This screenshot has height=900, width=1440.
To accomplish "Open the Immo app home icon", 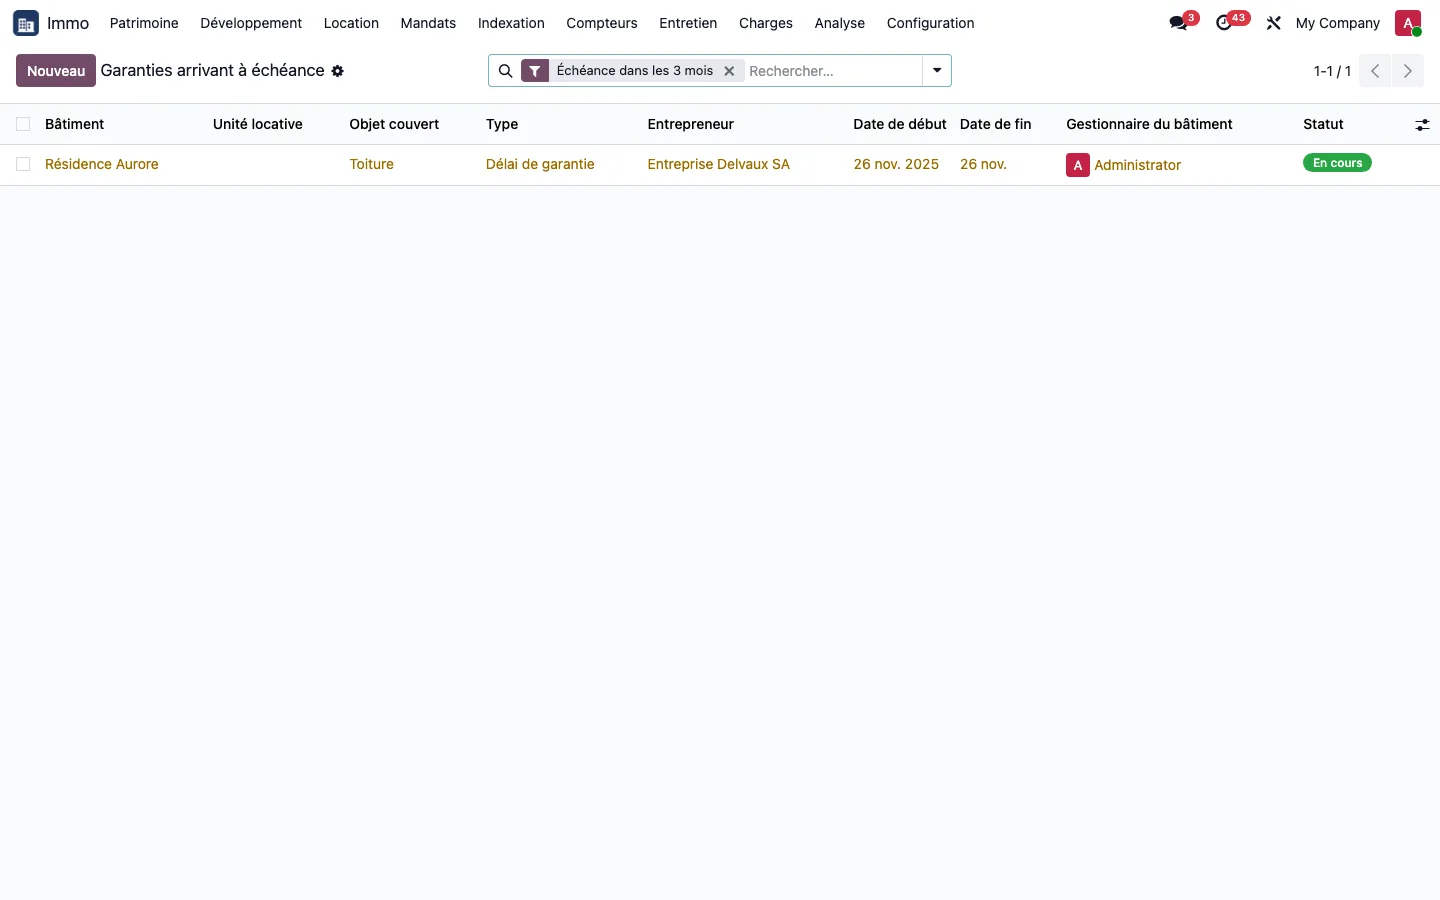I will pos(26,23).
